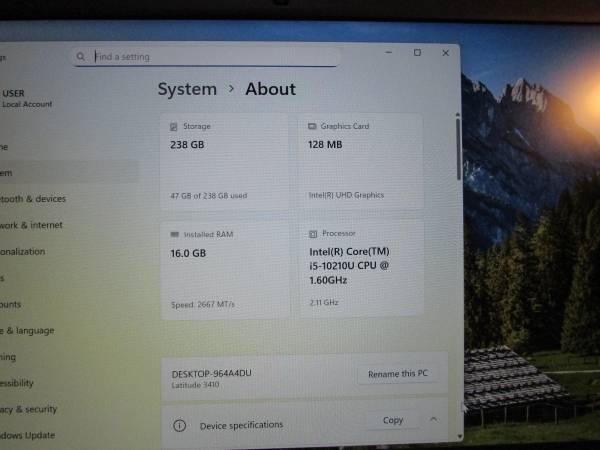
Task: Click the Device specifications info icon
Action: pyautogui.click(x=179, y=425)
